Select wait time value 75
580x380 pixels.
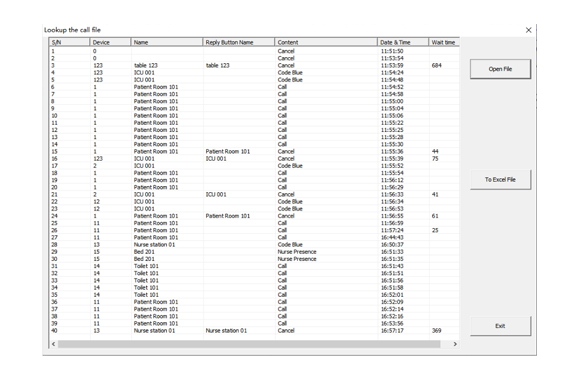pos(435,158)
